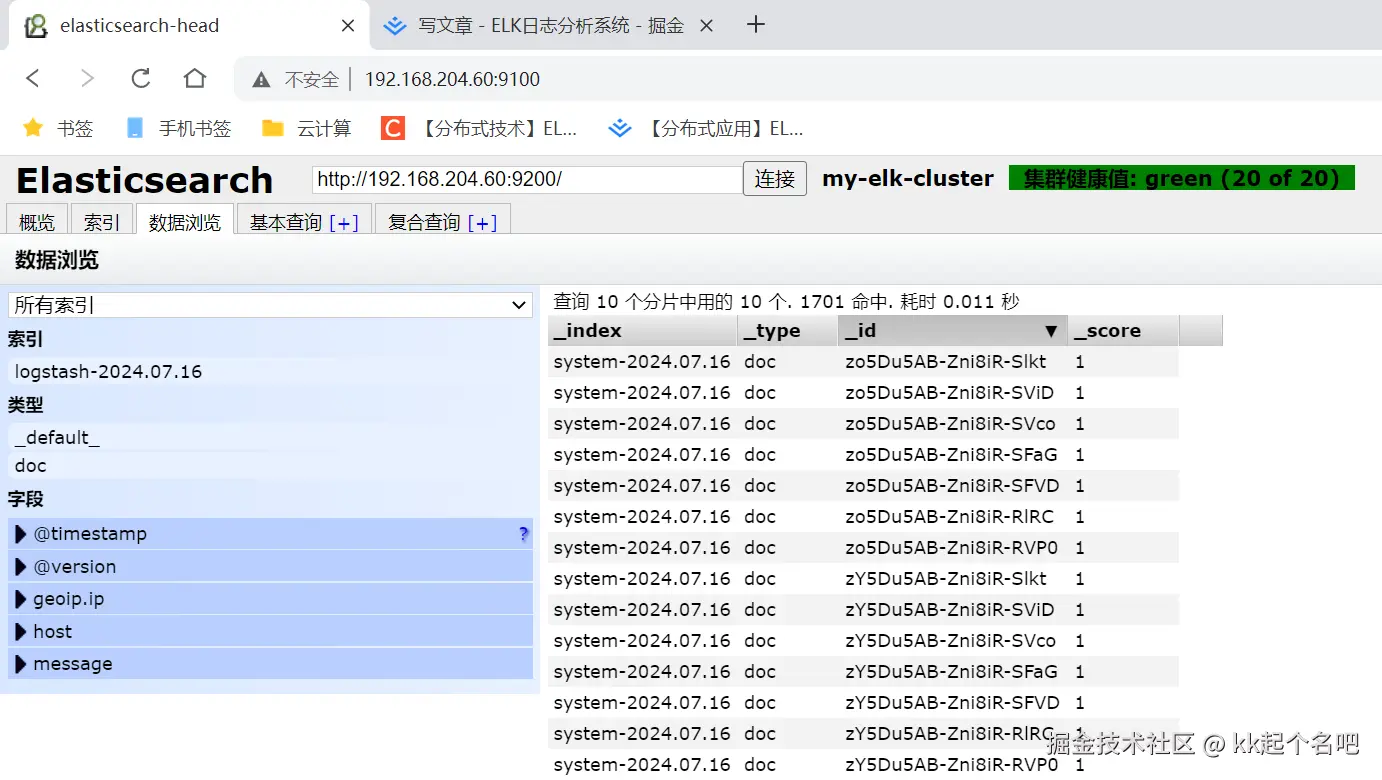Image resolution: width=1382 pixels, height=780 pixels.
Task: Click the red C bookmark icon
Action: pyautogui.click(x=391, y=128)
